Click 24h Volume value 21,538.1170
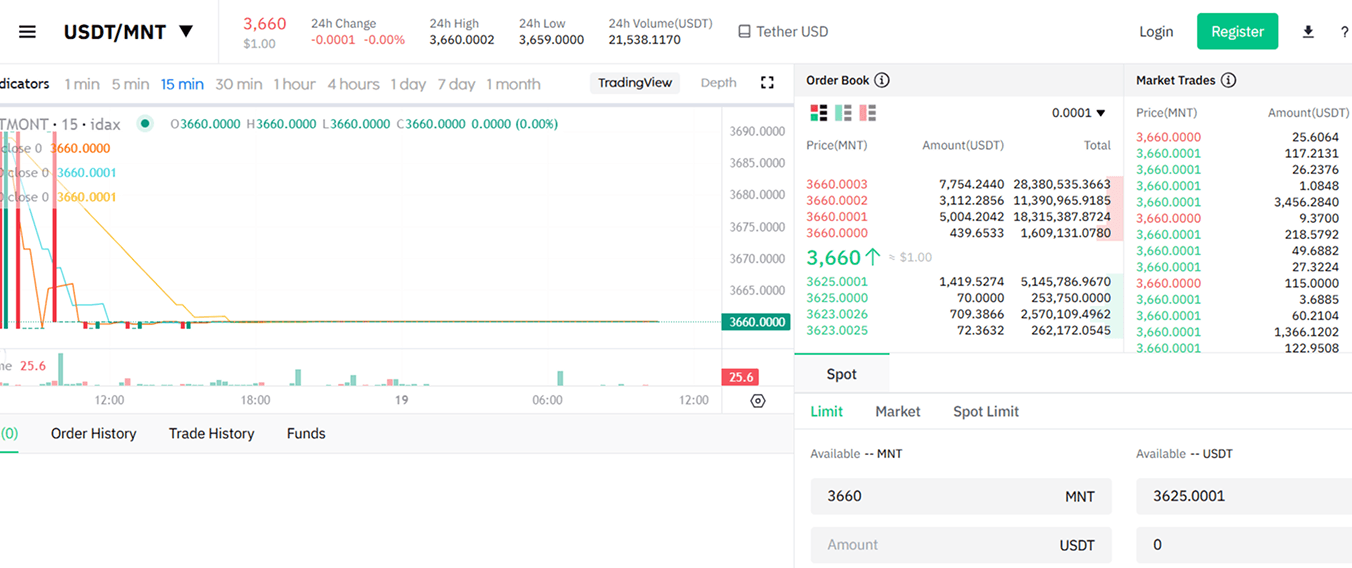Viewport: 1352px width, 568px height. tap(644, 40)
